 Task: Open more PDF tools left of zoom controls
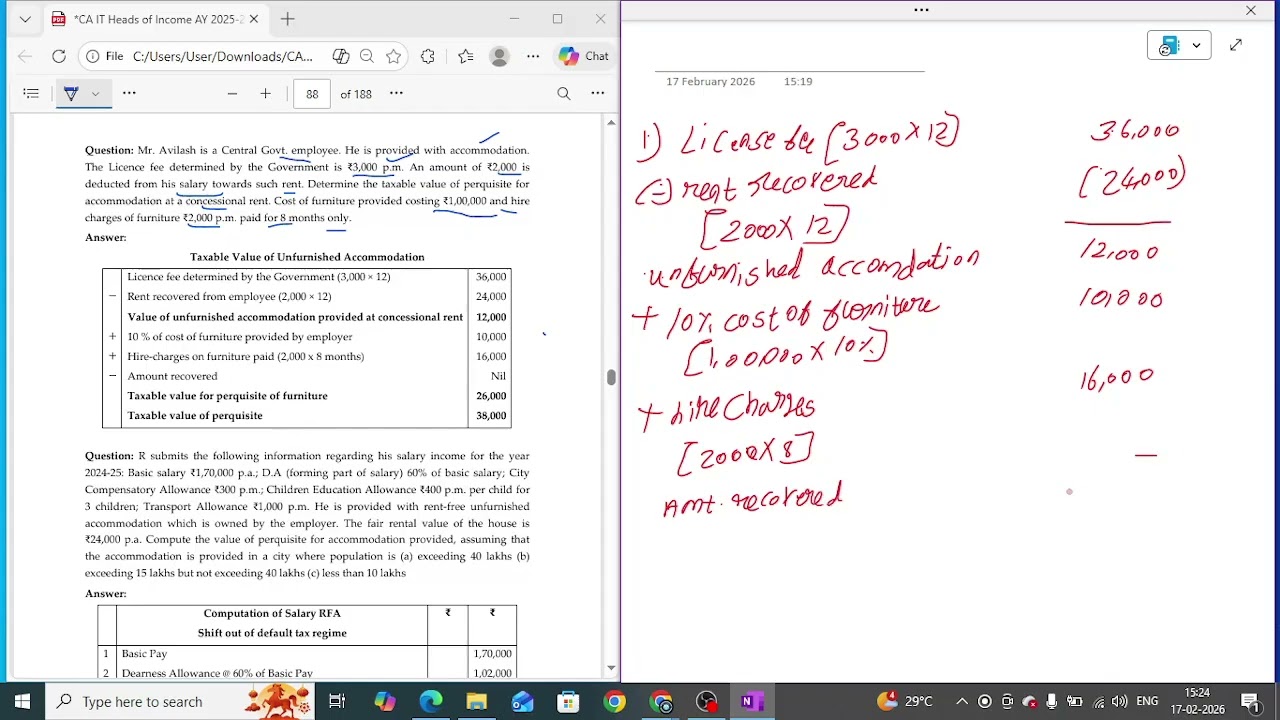[x=129, y=93]
